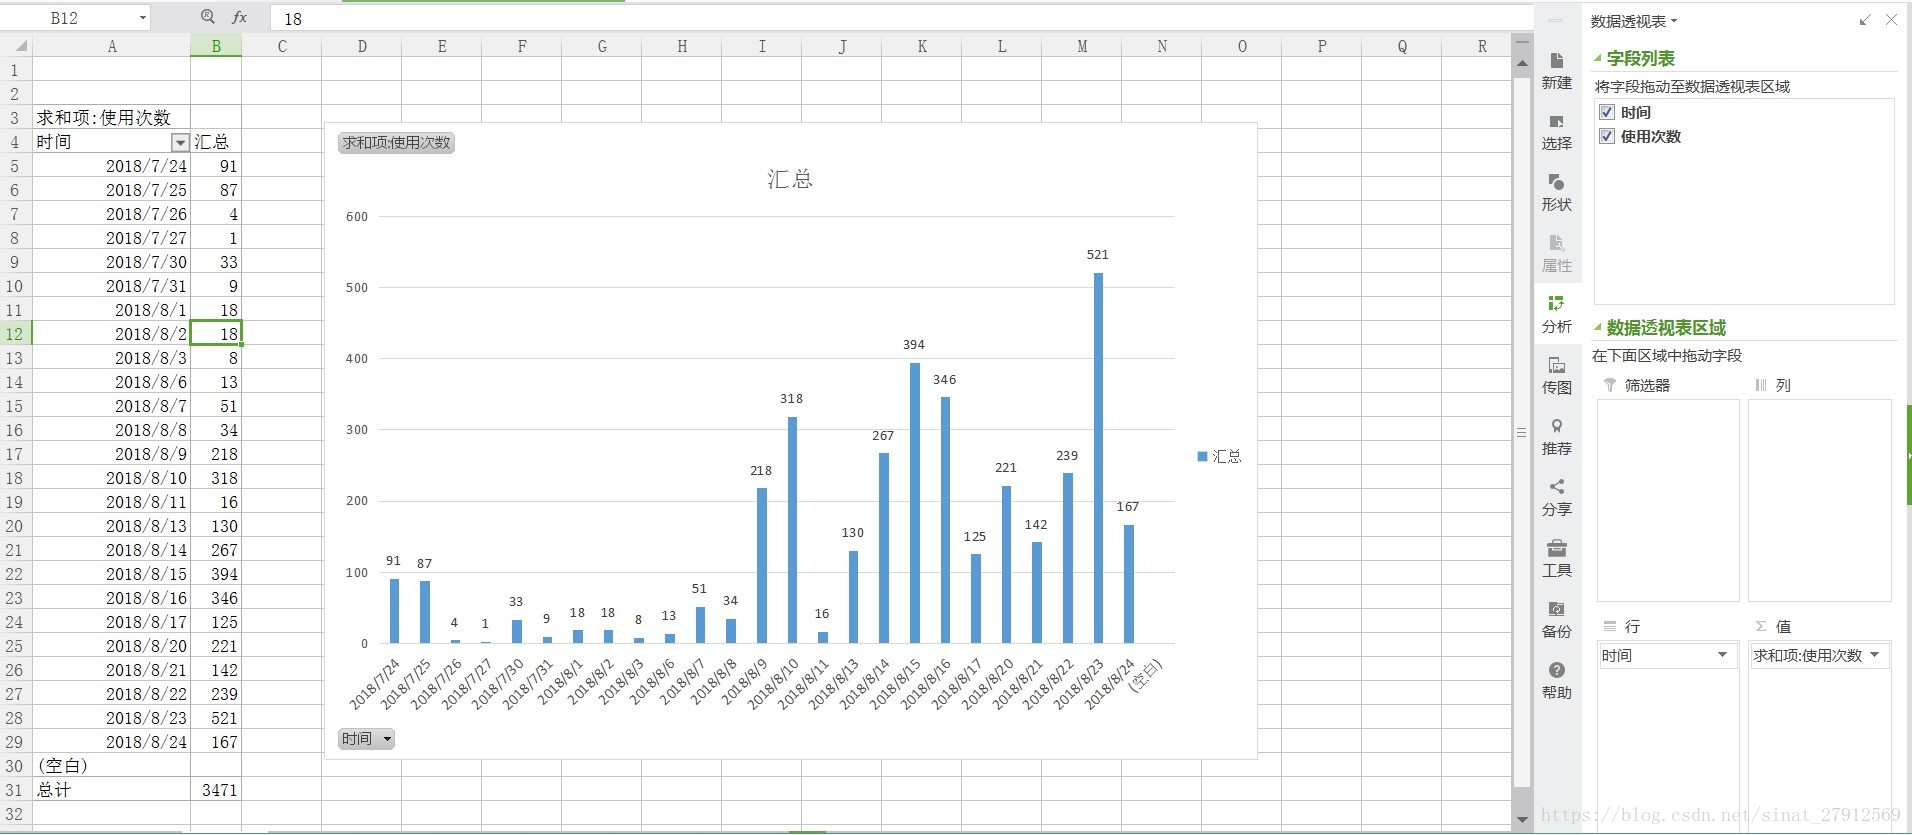Click the 2018/8/10 axis label on chart
1912x835 pixels.
pyautogui.click(x=773, y=683)
